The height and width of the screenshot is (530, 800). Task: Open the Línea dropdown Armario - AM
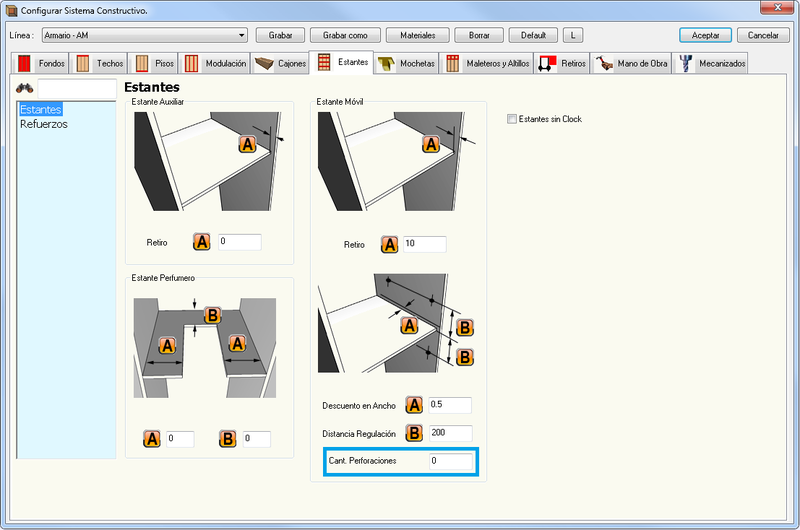click(x=145, y=35)
